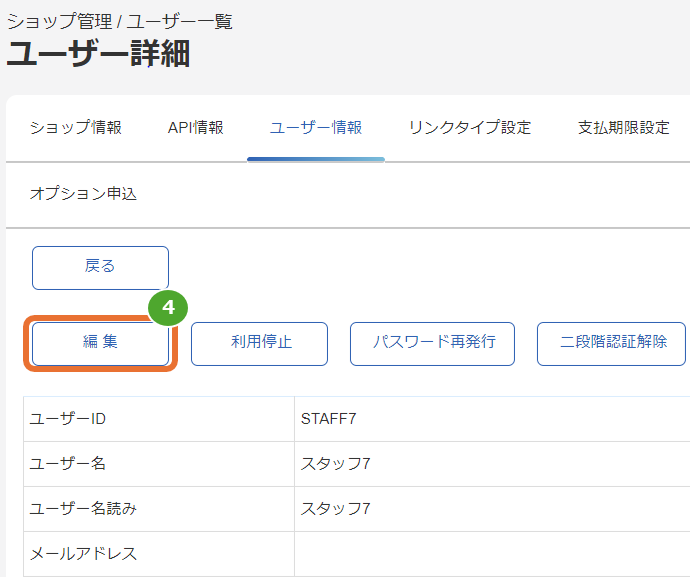Image resolution: width=690 pixels, height=577 pixels.
Task: Click the スタッフ7 value in ユーザー名 row
Action: point(335,463)
